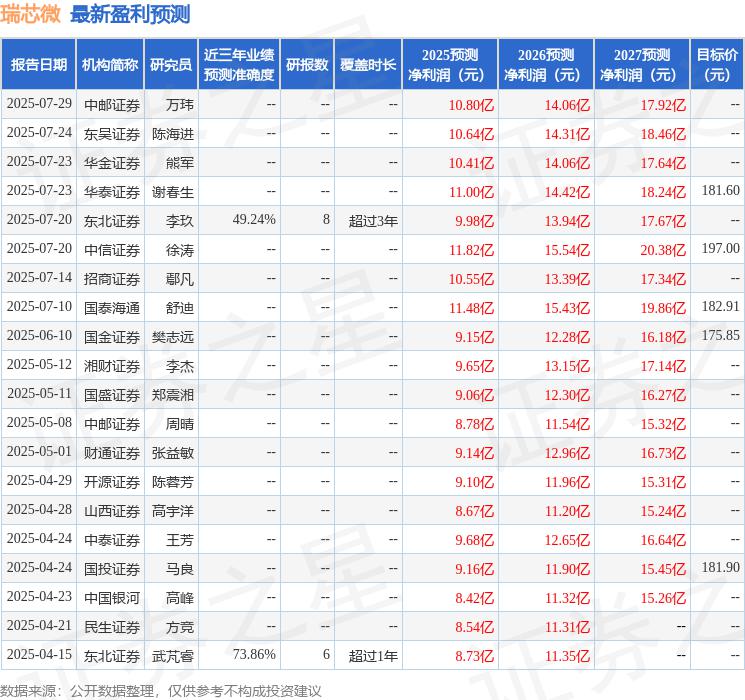The image size is (745, 700).
Task: Click target price 181.60
Action: point(721,191)
